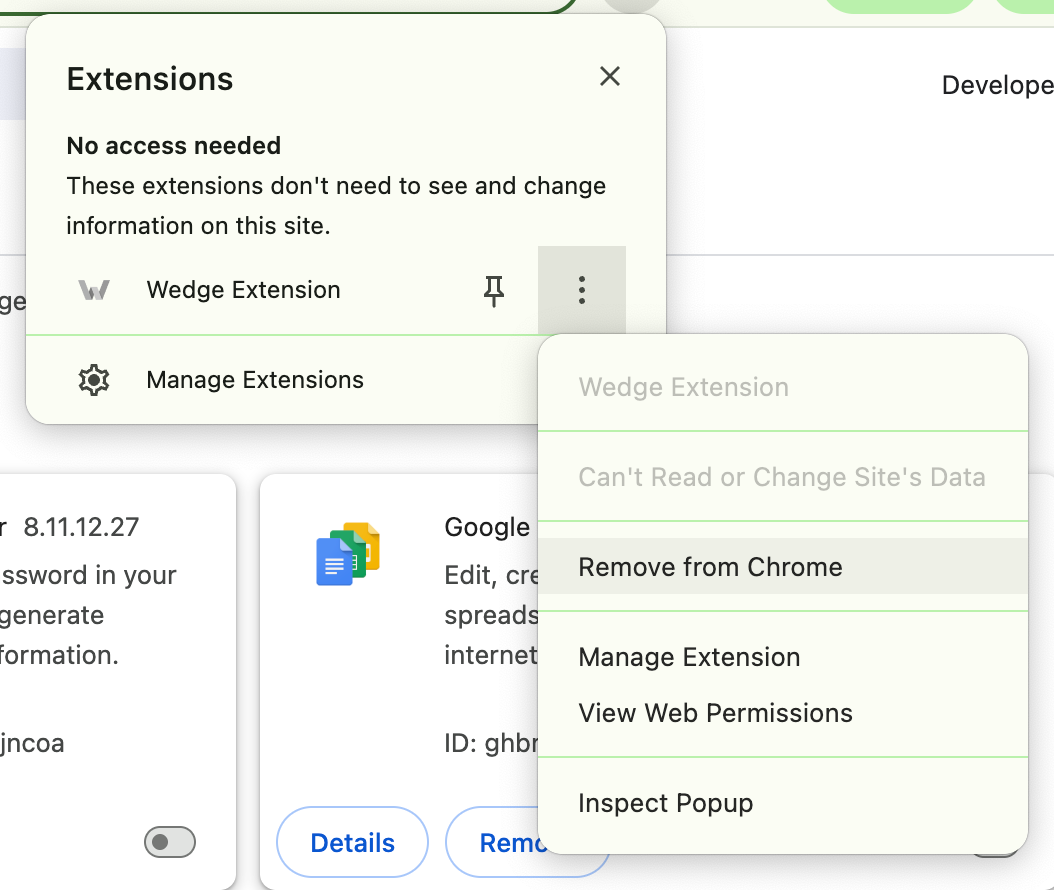Open Details for Google Docs extension
1054x890 pixels.
[352, 842]
